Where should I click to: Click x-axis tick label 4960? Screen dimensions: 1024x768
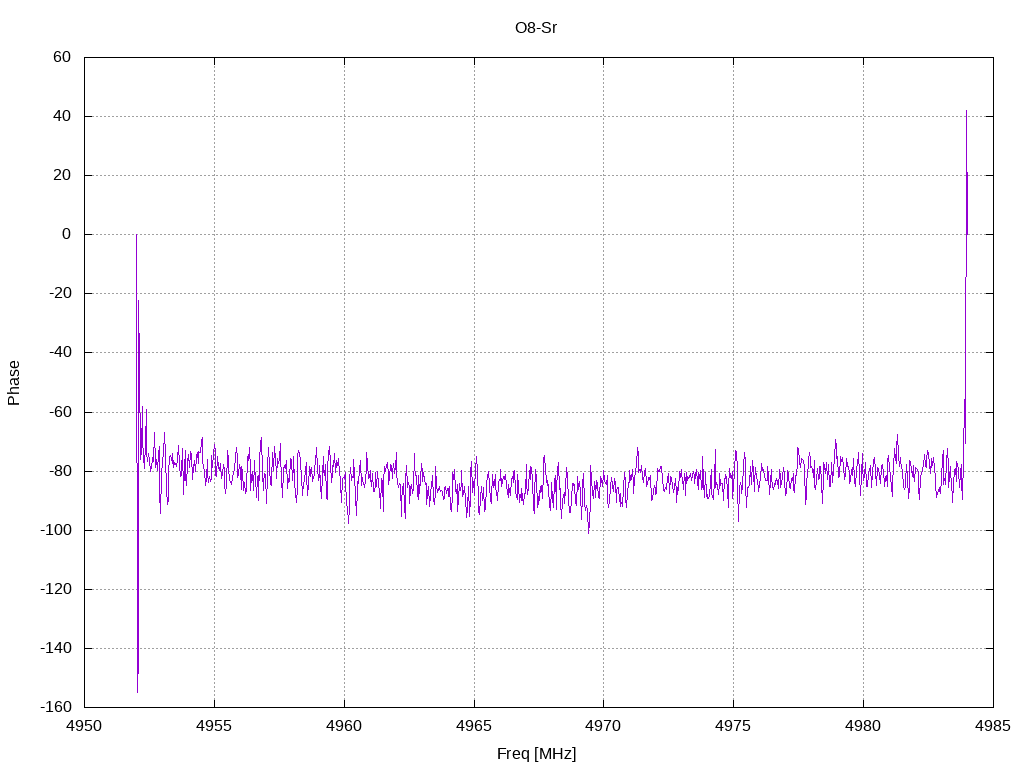[344, 726]
